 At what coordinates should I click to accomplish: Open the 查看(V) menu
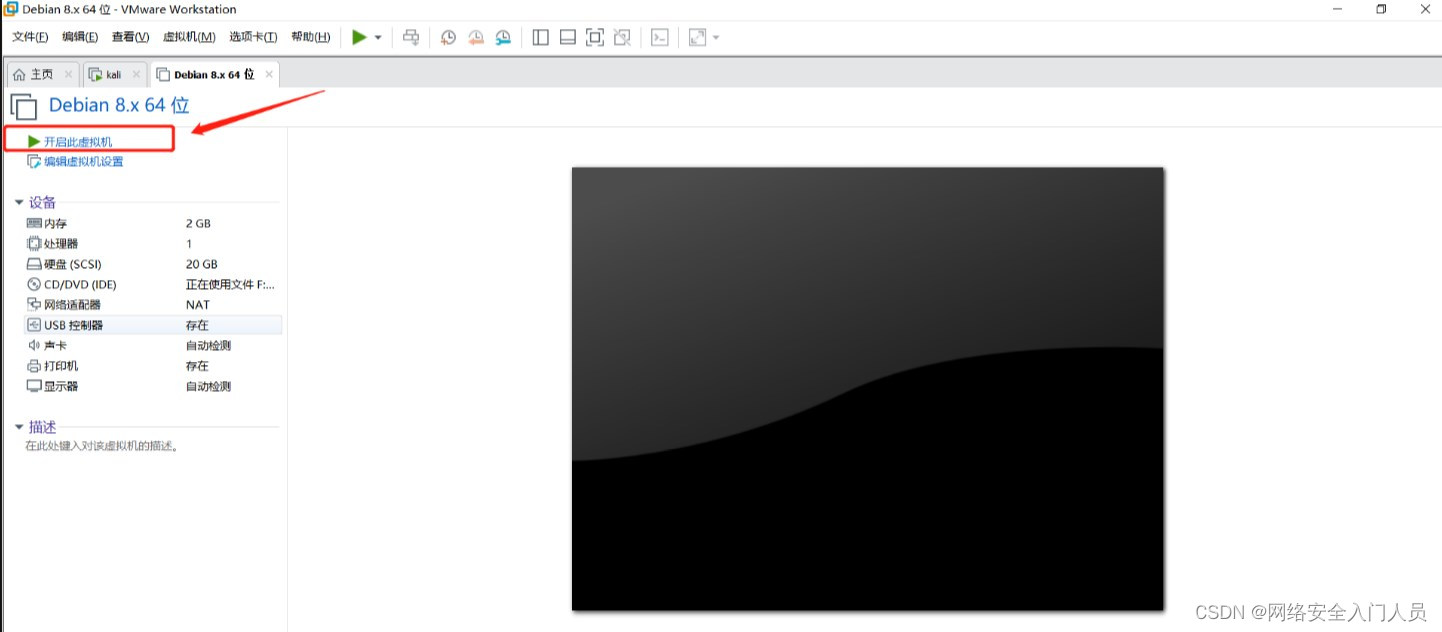pos(130,37)
